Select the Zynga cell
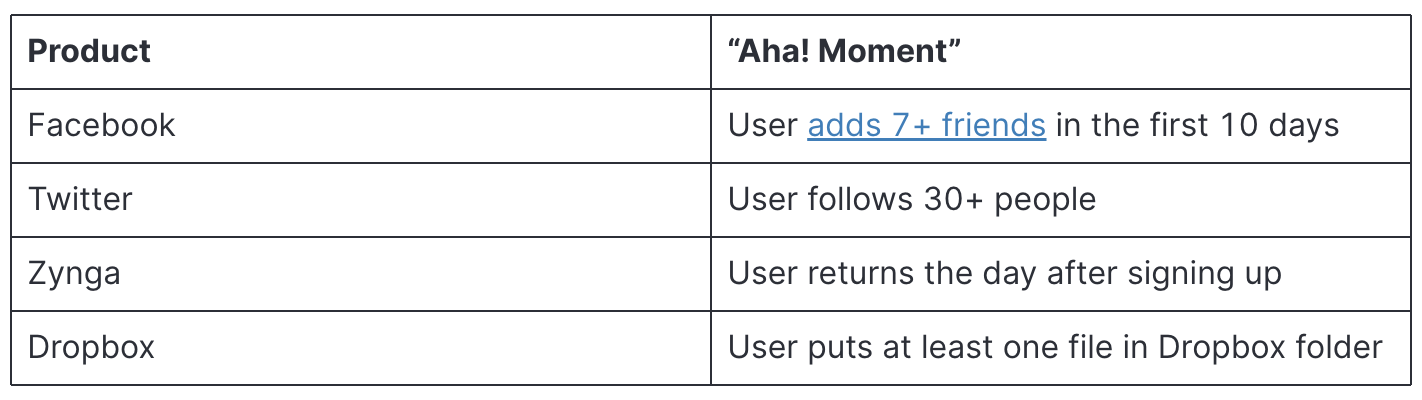 [x=361, y=273]
